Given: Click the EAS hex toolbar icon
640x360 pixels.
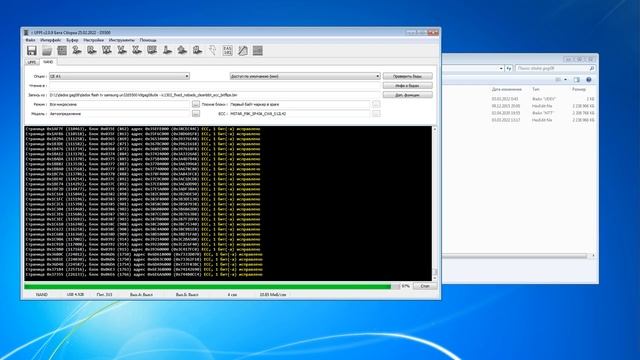Looking at the screenshot, I should [227, 51].
